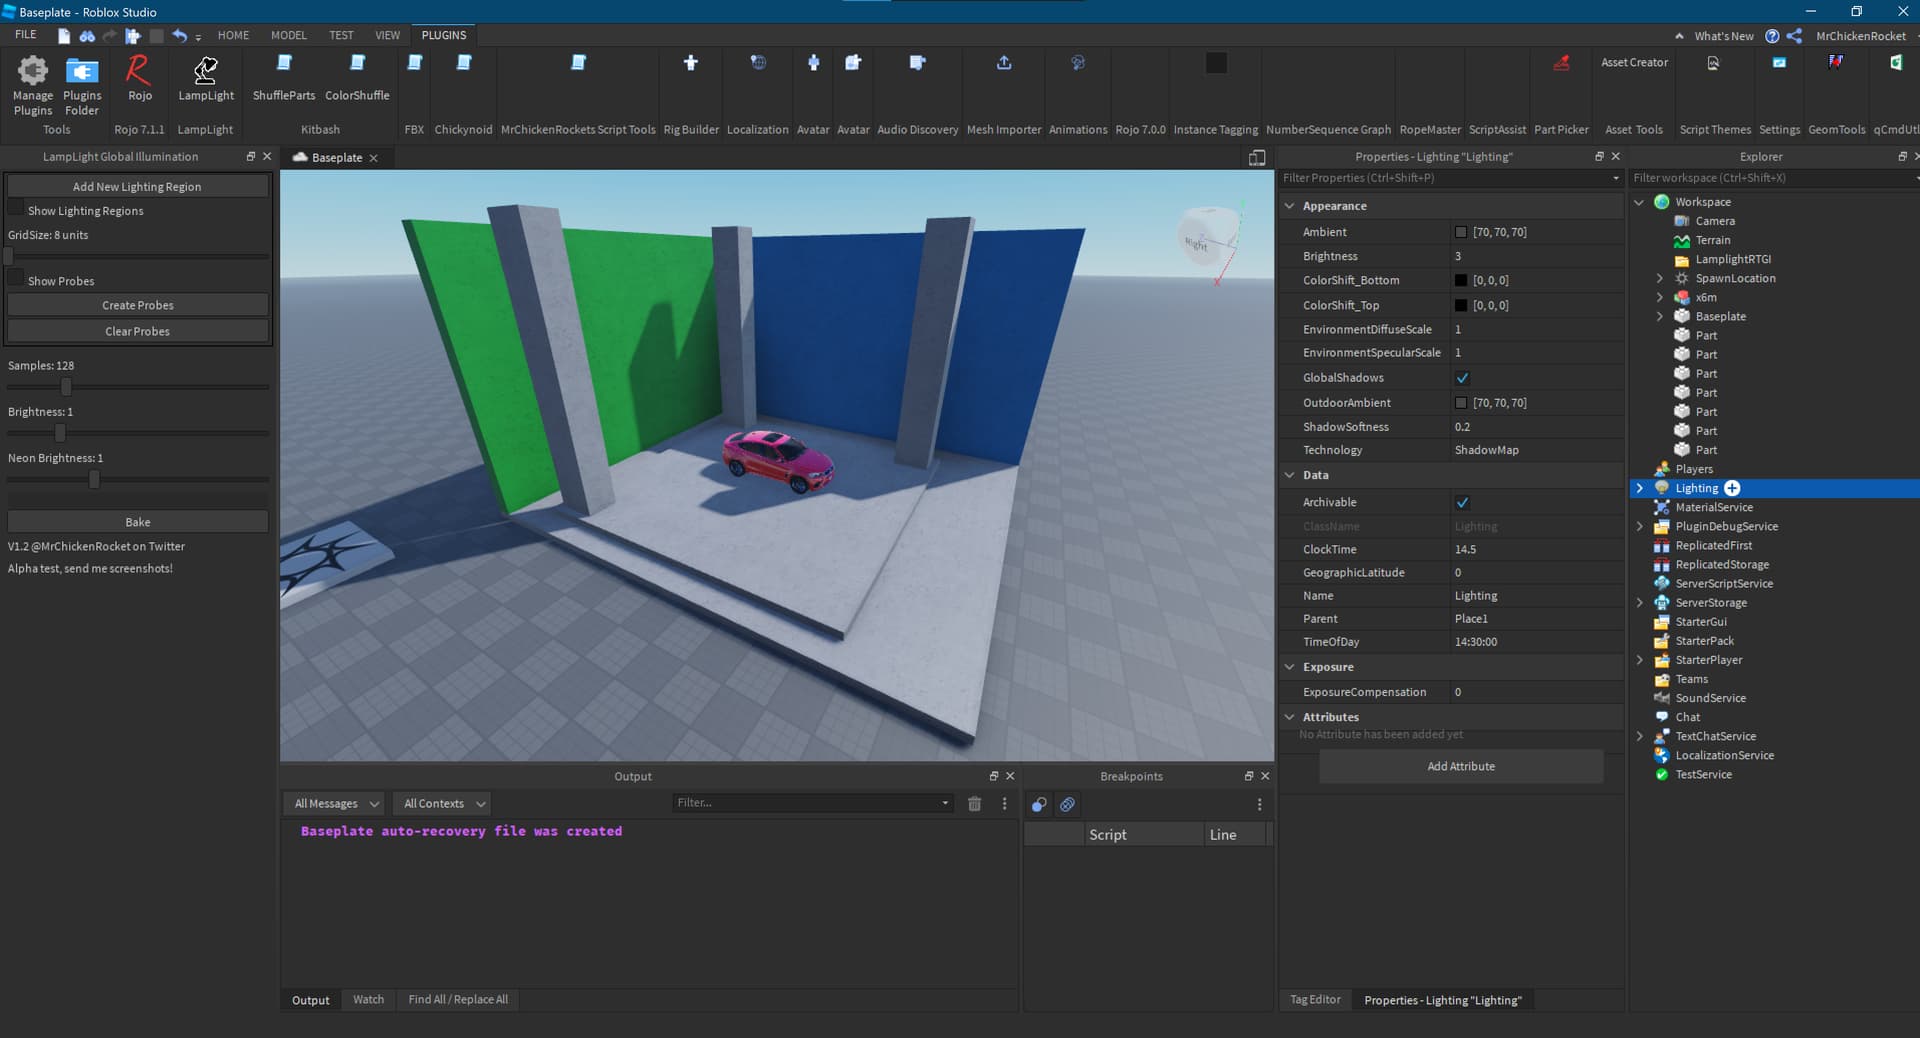Expand the SpawnLocation tree item
The image size is (1920, 1038).
point(1660,279)
